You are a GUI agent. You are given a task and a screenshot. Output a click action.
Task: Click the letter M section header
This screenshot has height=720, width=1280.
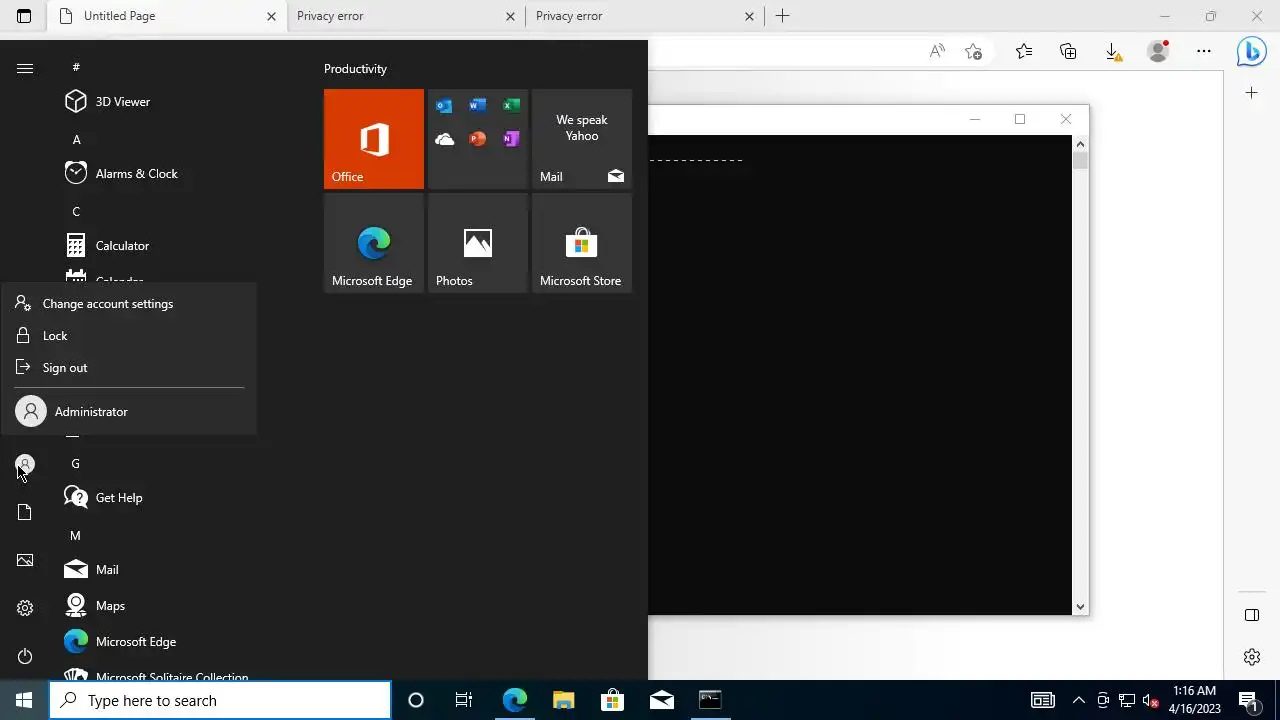point(75,536)
